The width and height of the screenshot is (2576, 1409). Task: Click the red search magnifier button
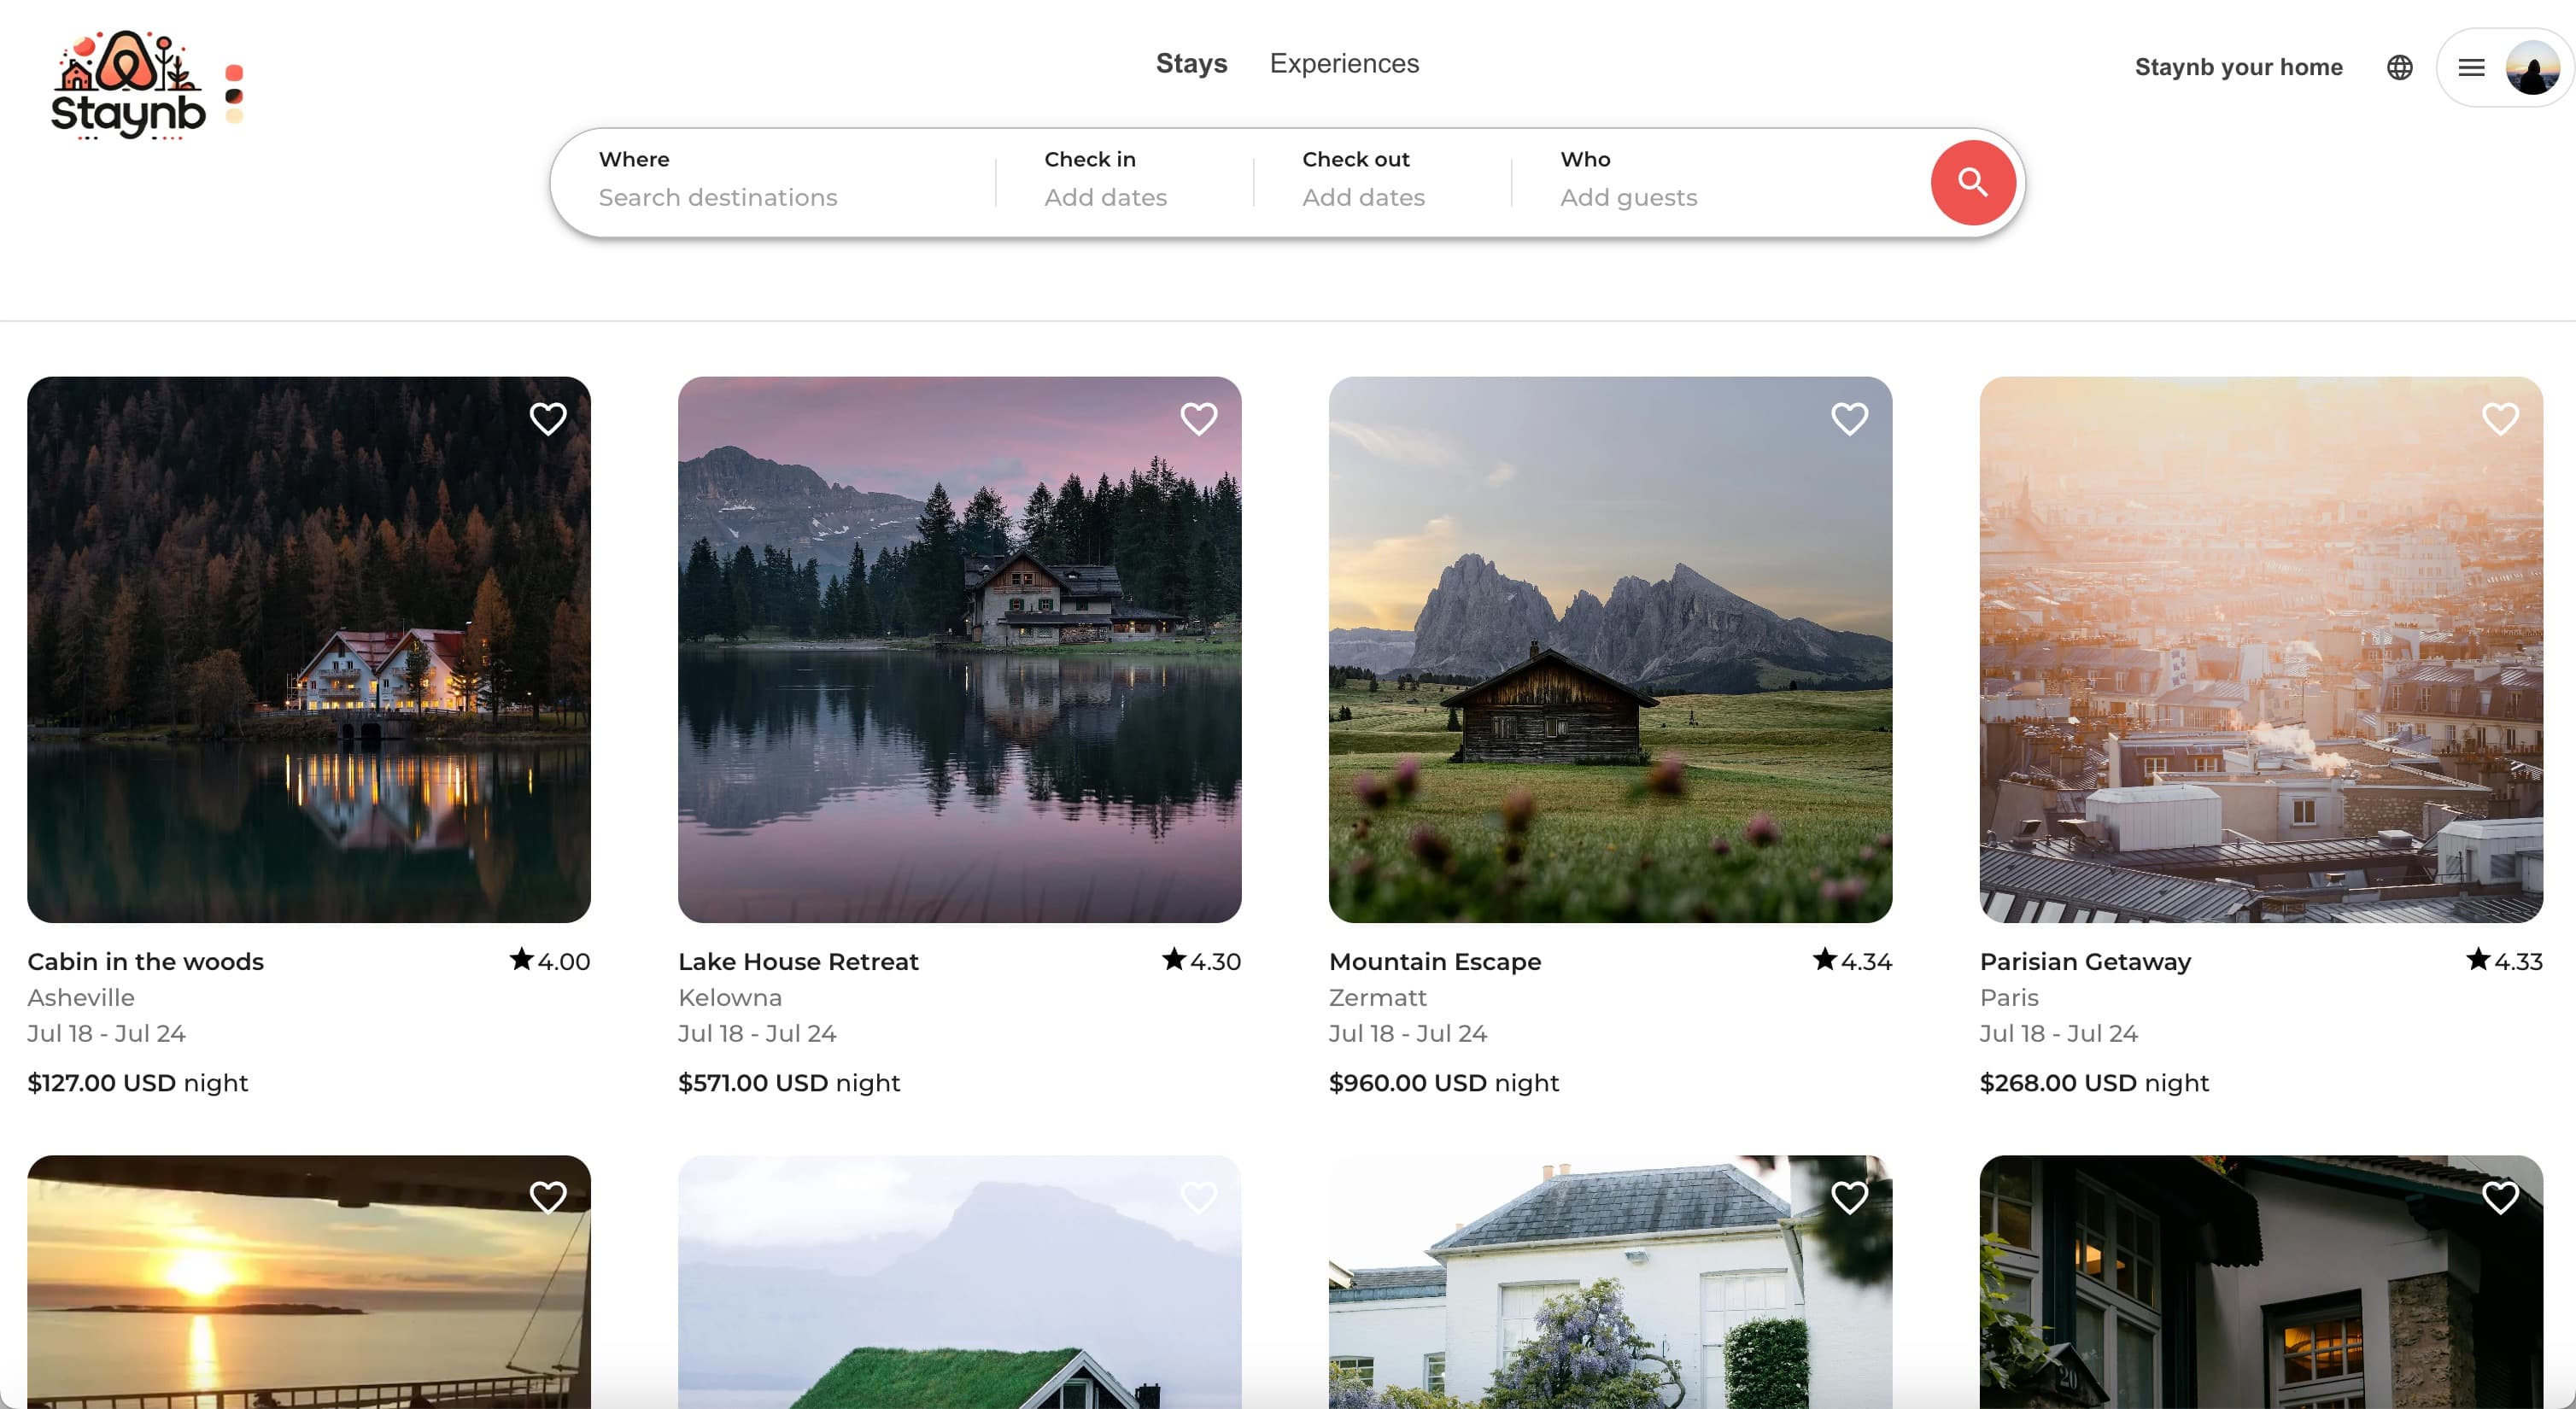tap(1972, 182)
